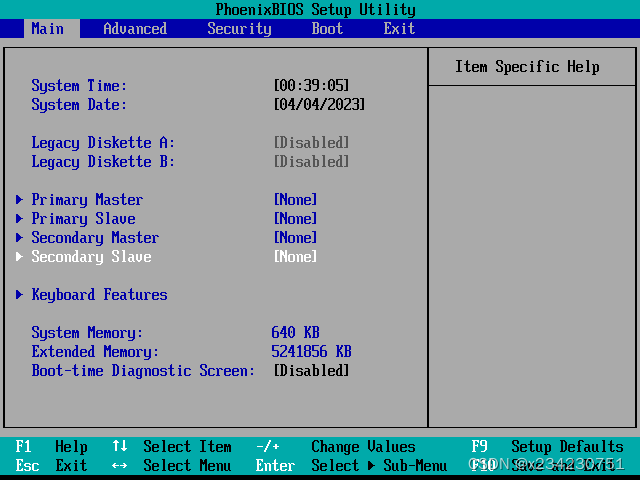Switch to the Boot tab

[x=327, y=29]
